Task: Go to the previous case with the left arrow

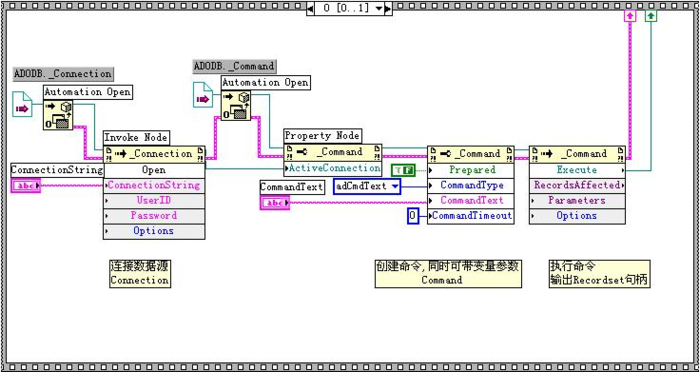Action: [x=311, y=8]
